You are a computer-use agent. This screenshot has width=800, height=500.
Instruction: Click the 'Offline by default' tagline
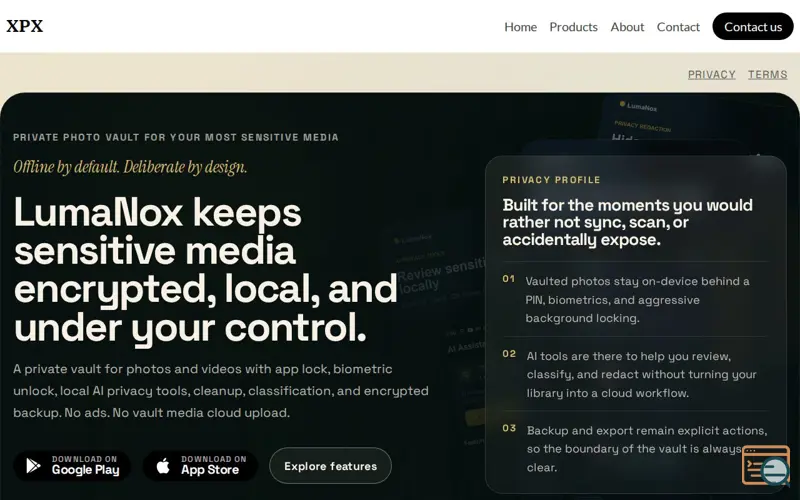point(130,167)
